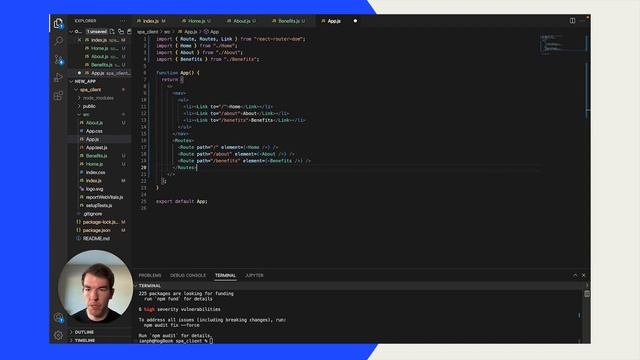Click spa_client in the breadcrumb path
Image resolution: width=640 pixels, height=360 pixels.
tap(147, 31)
